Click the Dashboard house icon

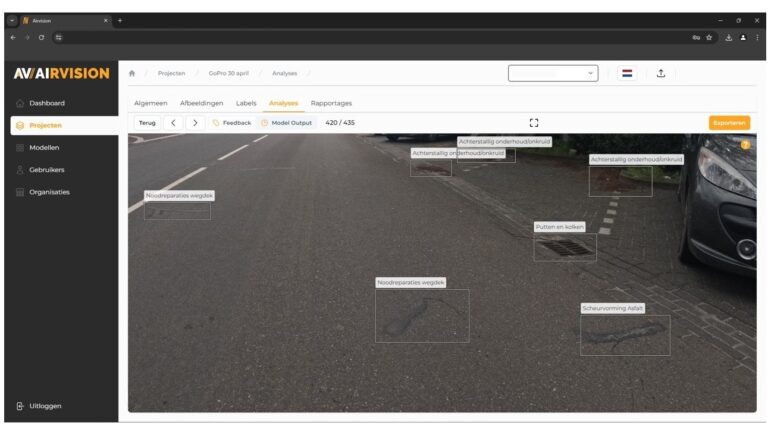(x=20, y=103)
